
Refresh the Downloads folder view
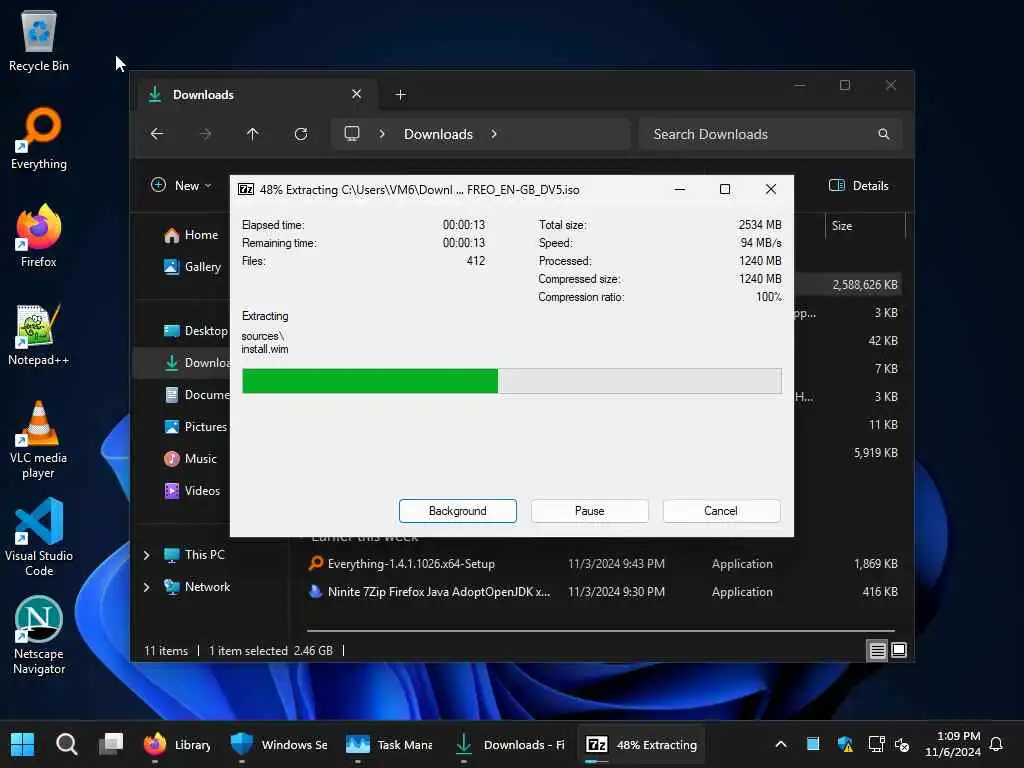click(301, 134)
